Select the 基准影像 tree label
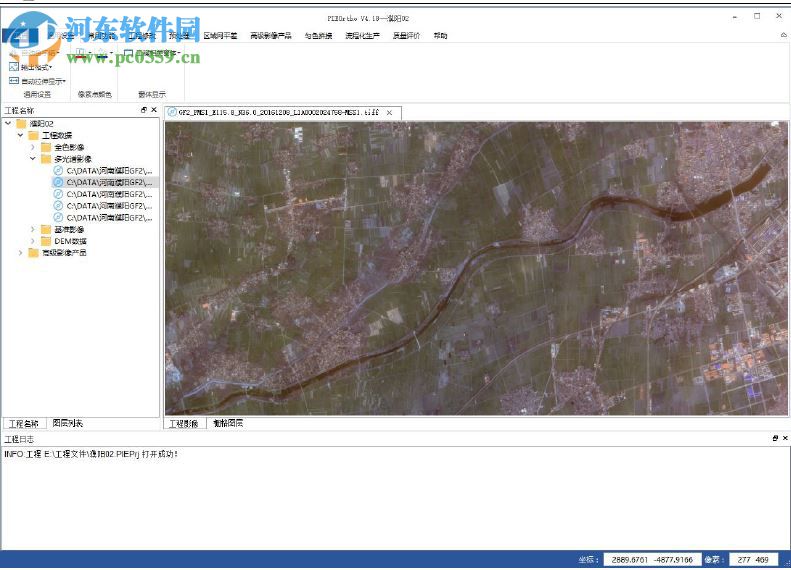The image size is (791, 570). point(70,230)
